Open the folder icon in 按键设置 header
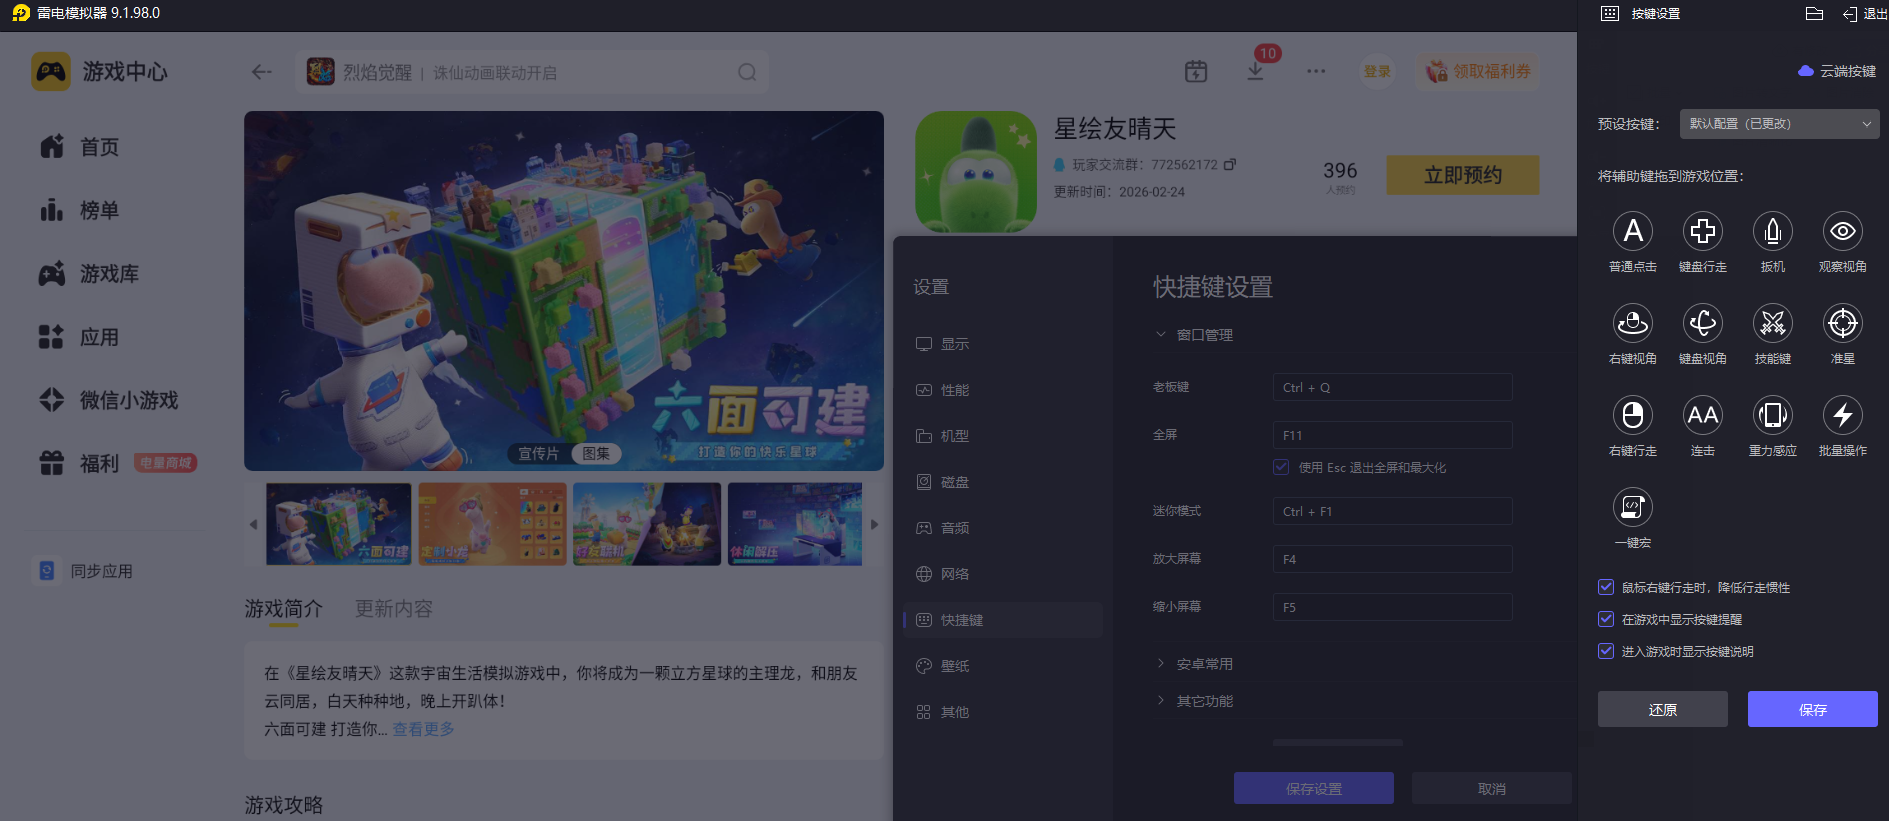The image size is (1889, 821). [x=1814, y=13]
